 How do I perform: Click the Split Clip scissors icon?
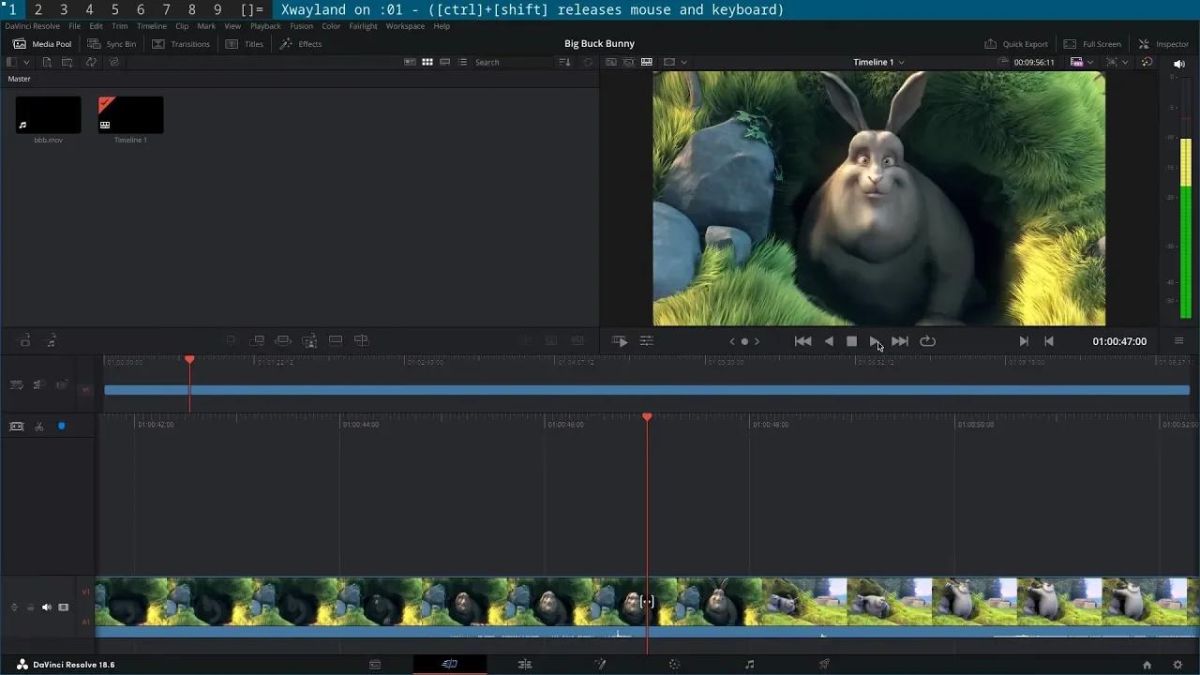coord(39,426)
